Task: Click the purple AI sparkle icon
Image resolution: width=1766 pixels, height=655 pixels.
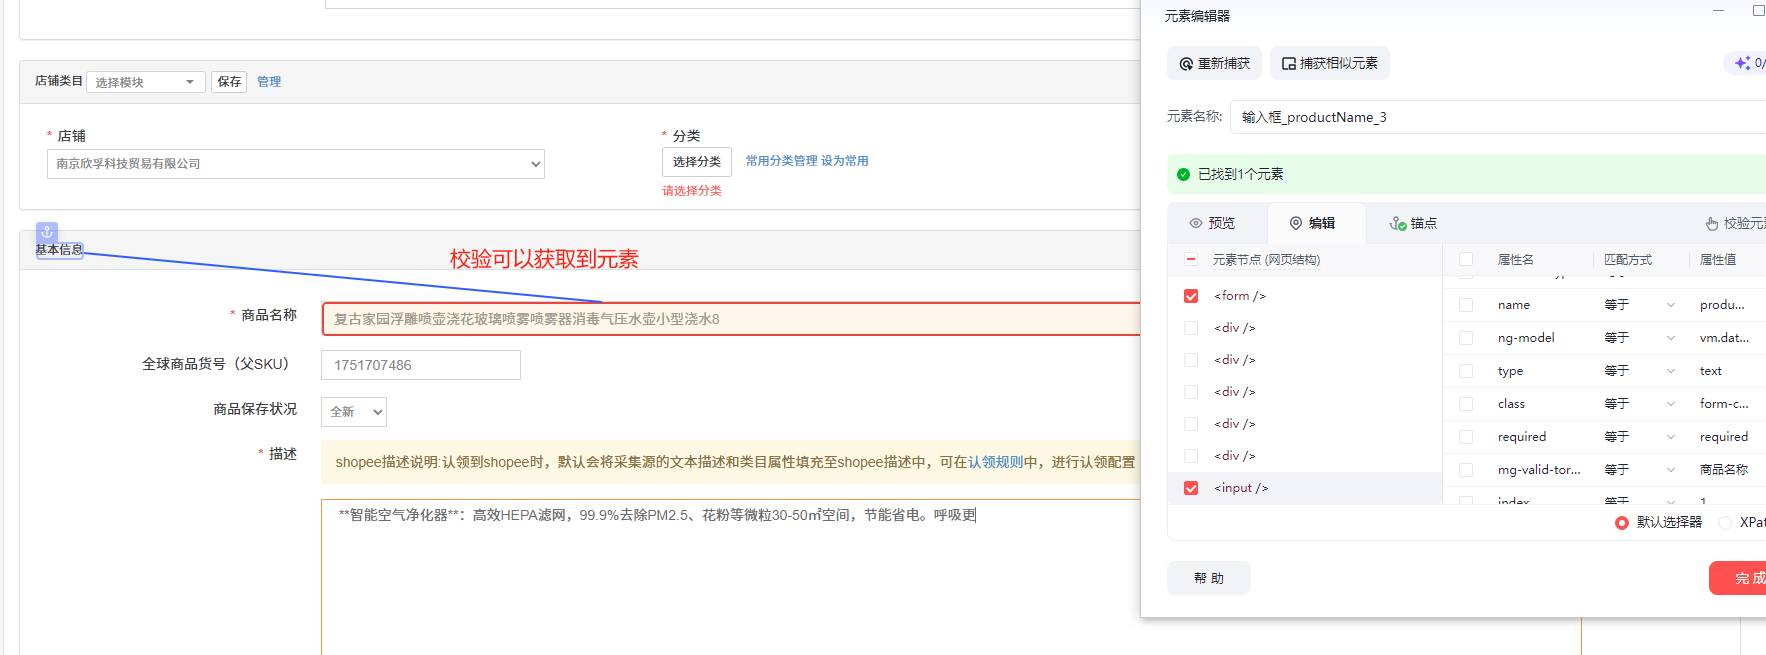Action: pyautogui.click(x=1743, y=63)
